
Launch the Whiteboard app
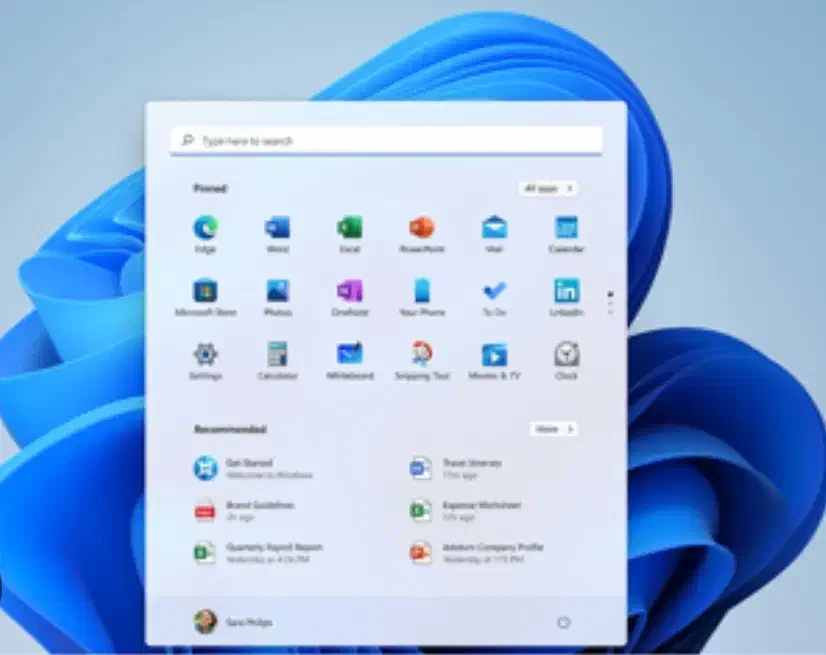349,355
